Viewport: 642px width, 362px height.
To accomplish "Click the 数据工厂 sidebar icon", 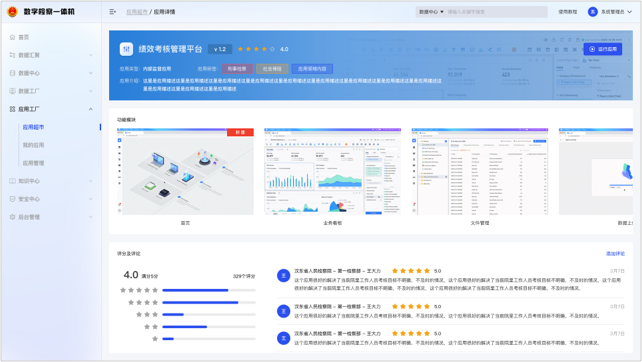I will [x=12, y=91].
